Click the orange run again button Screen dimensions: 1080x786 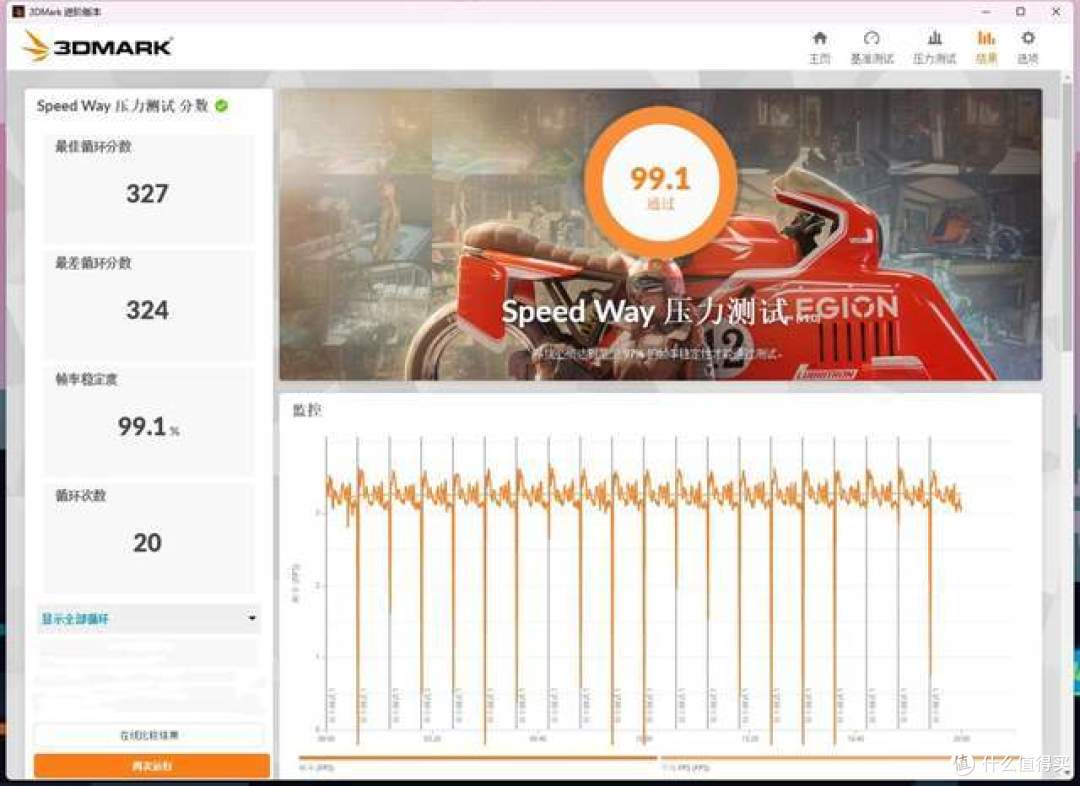pyautogui.click(x=152, y=765)
